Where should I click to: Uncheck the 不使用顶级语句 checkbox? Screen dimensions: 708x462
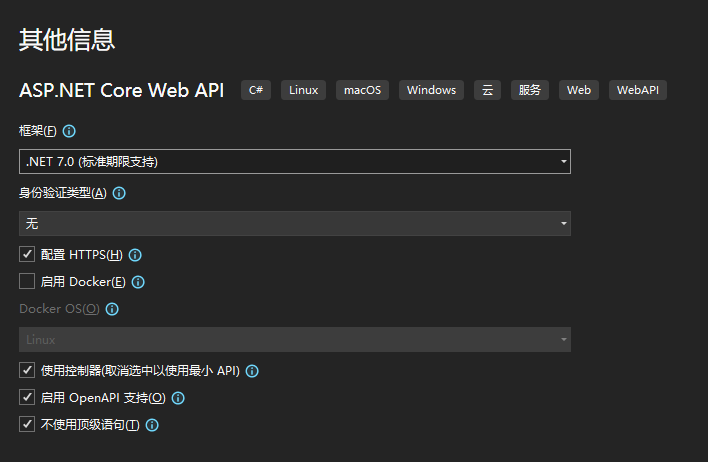tap(27, 425)
